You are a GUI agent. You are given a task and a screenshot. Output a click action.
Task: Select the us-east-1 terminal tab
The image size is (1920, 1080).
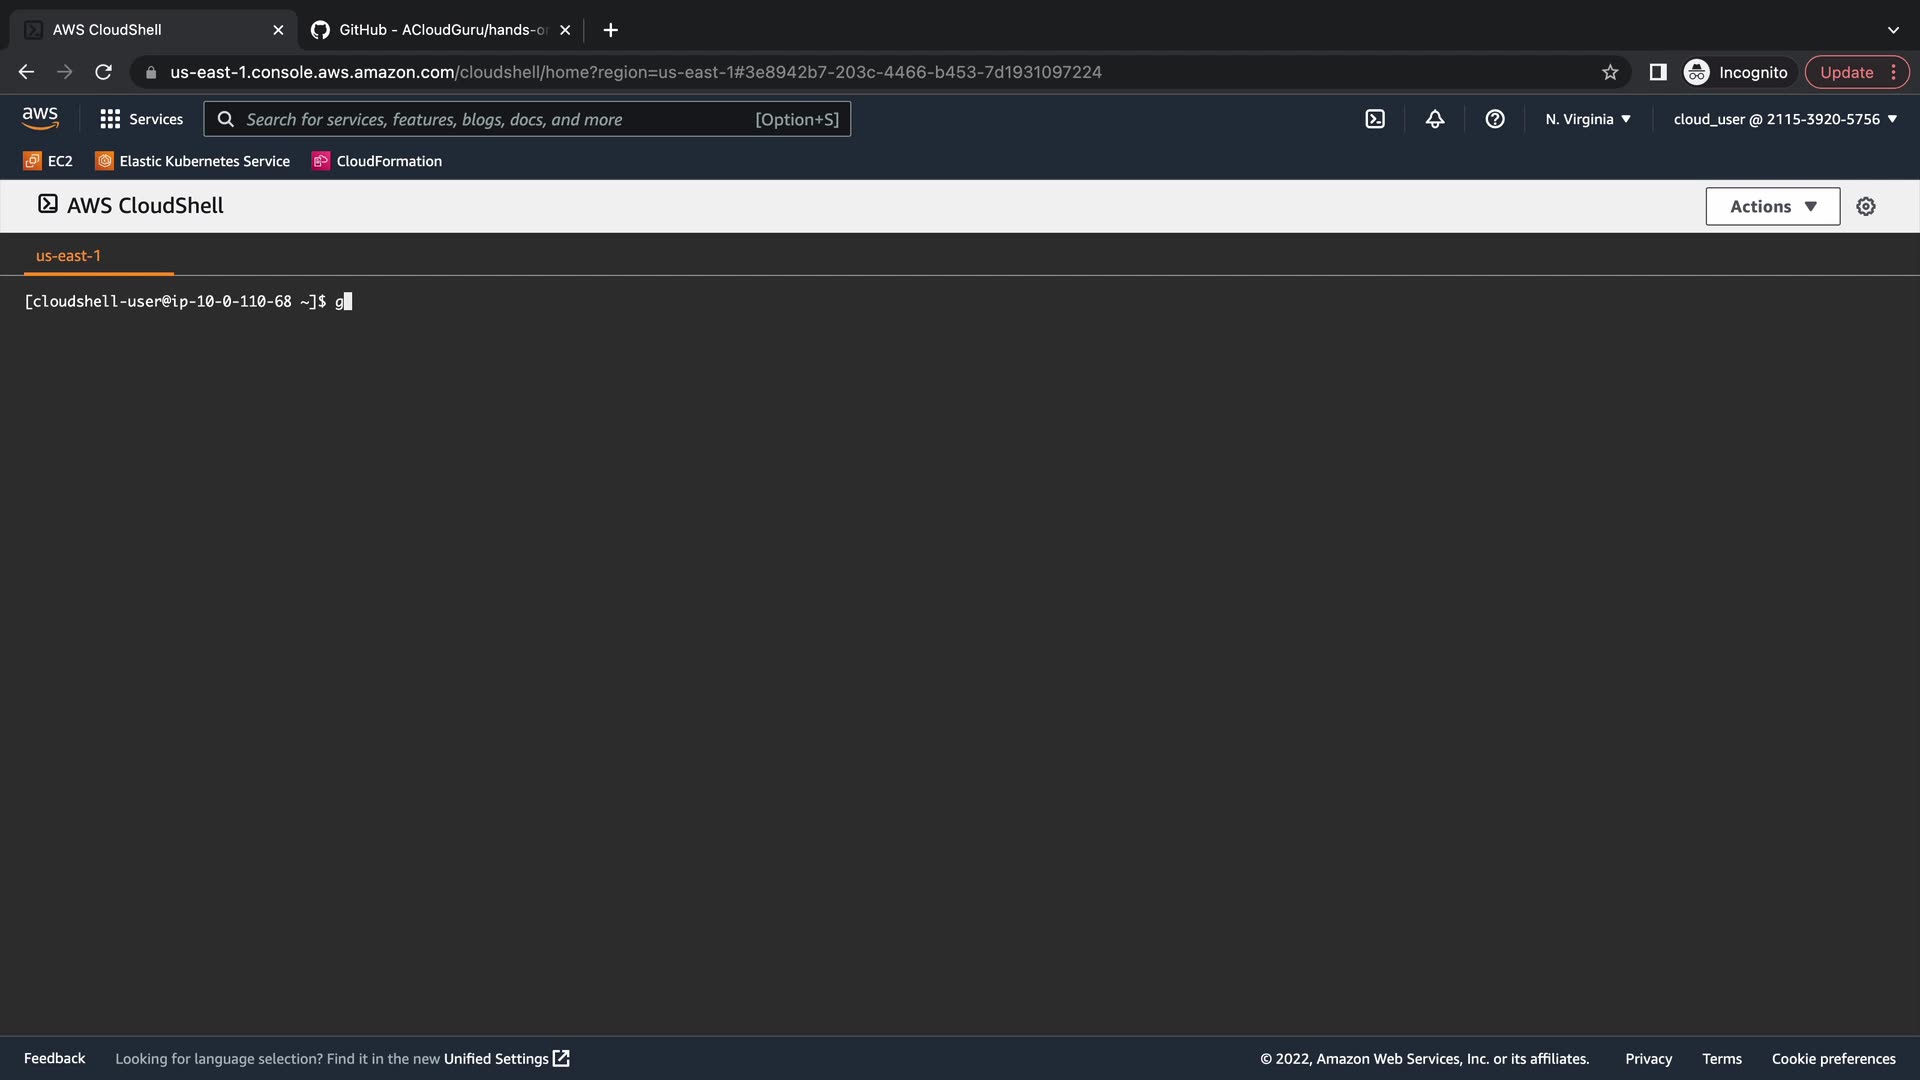68,256
